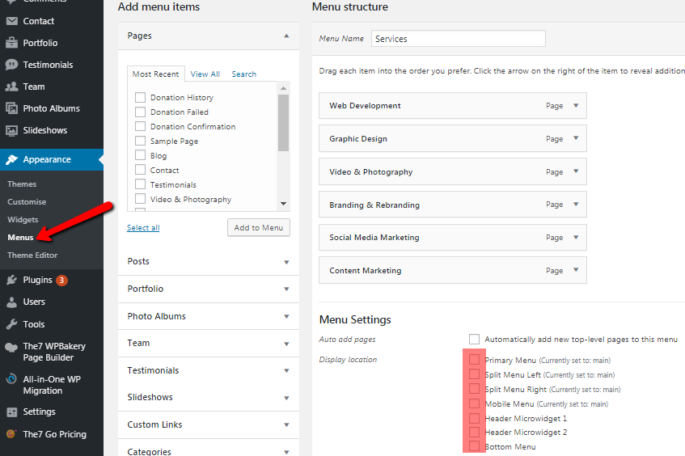Switch to the View All tab
Image resolution: width=685 pixels, height=456 pixels.
pyautogui.click(x=205, y=74)
